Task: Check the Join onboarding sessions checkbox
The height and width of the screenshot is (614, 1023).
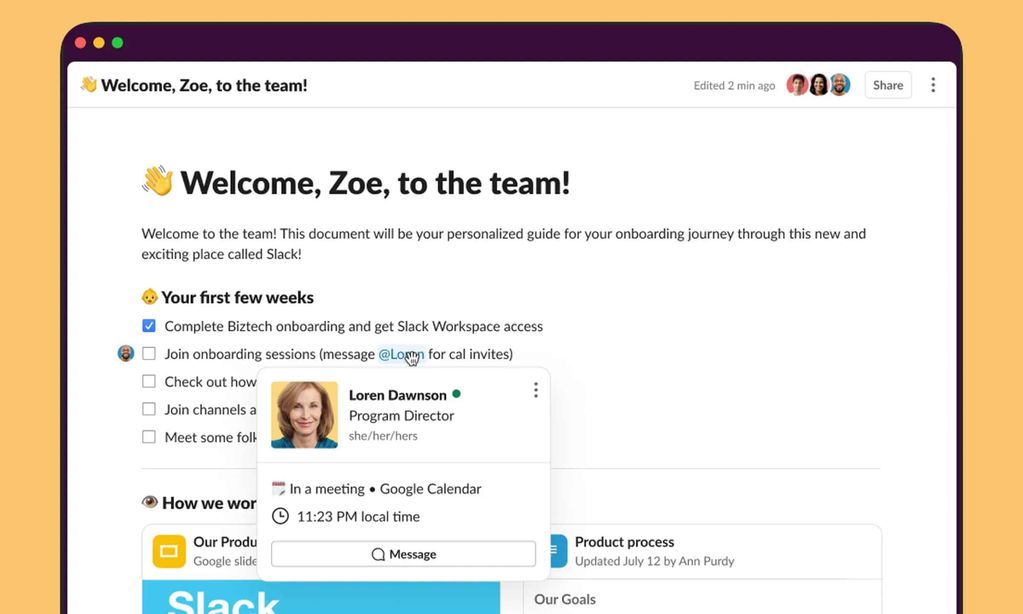Action: tap(148, 353)
